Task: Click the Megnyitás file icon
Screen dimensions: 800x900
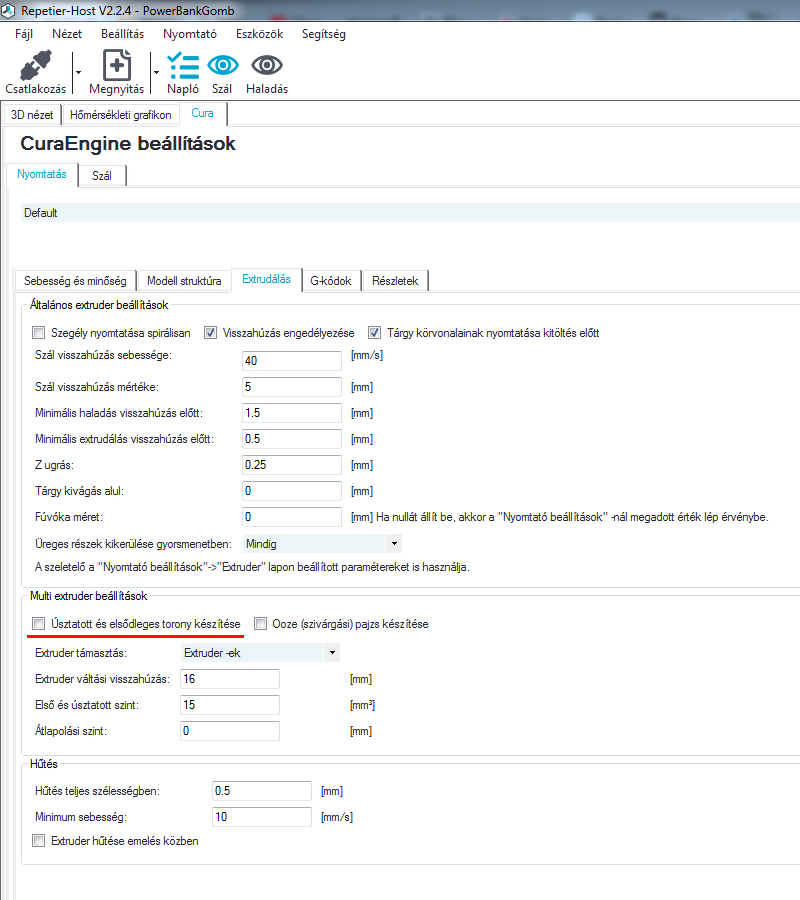Action: (x=116, y=65)
